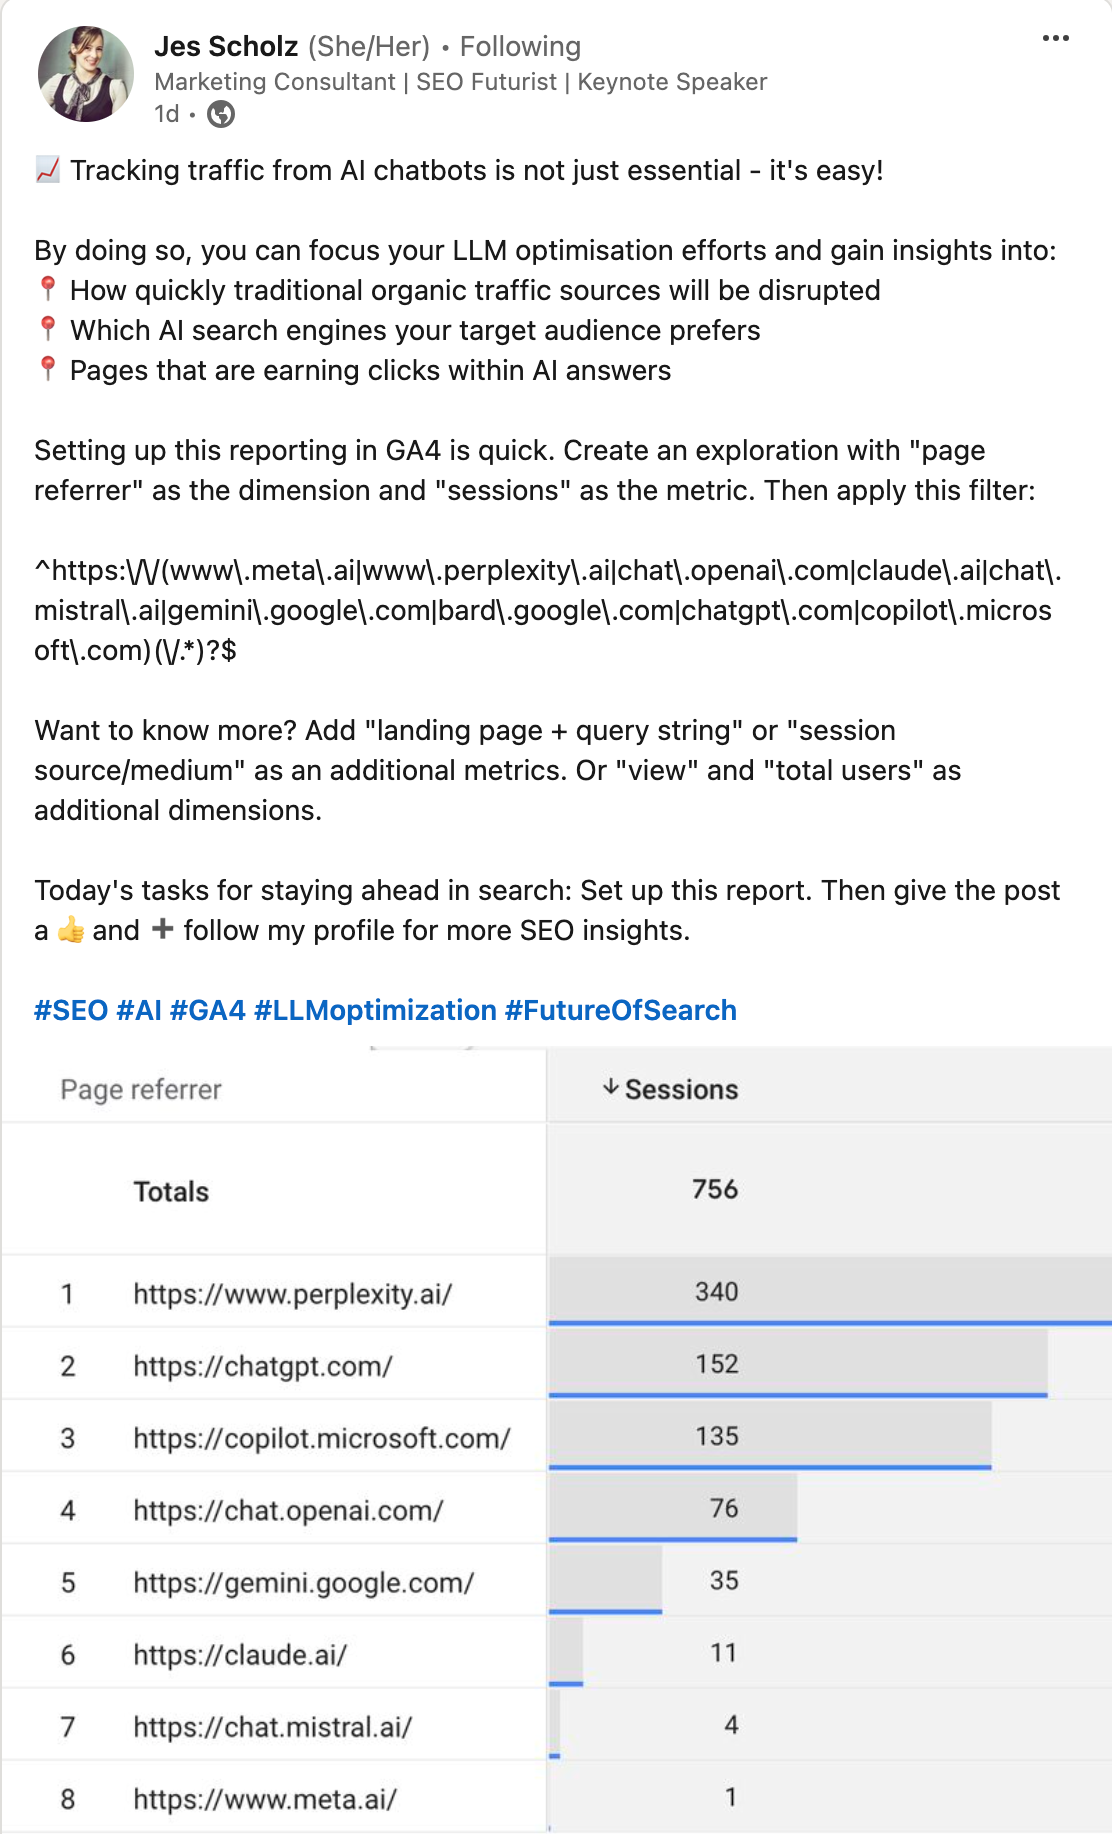Open the #LLMoptimization hashtag

375,1011
